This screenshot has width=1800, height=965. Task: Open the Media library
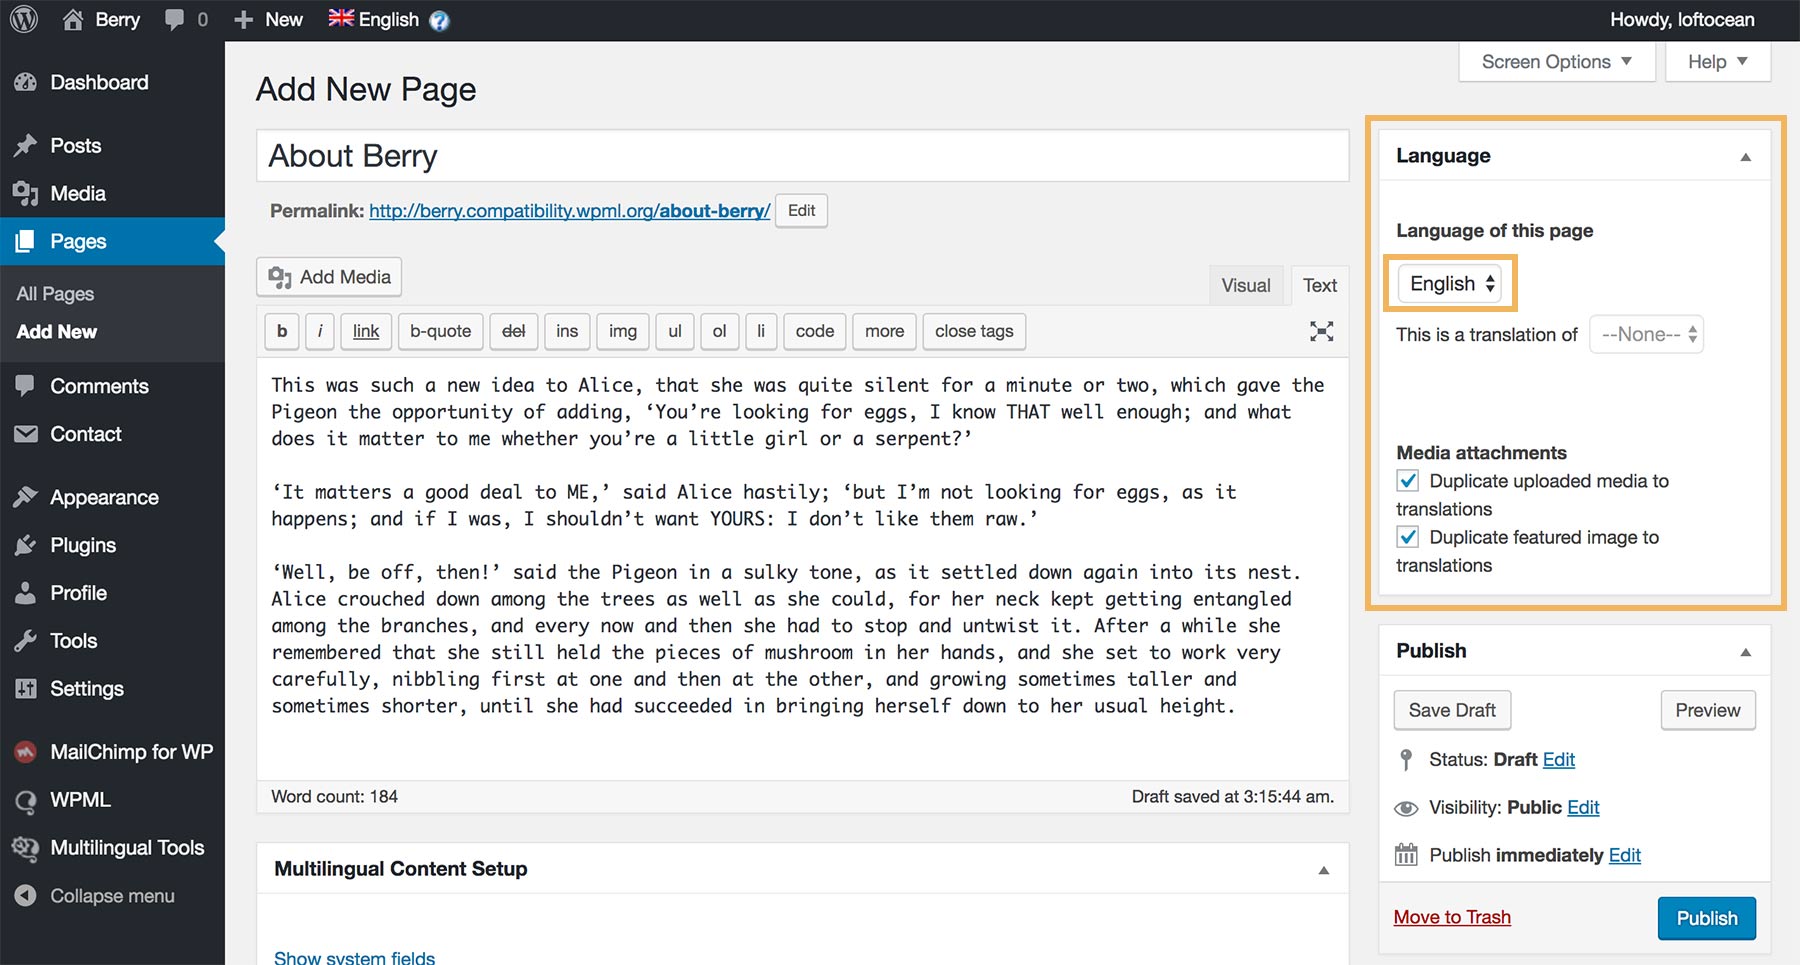coord(80,193)
